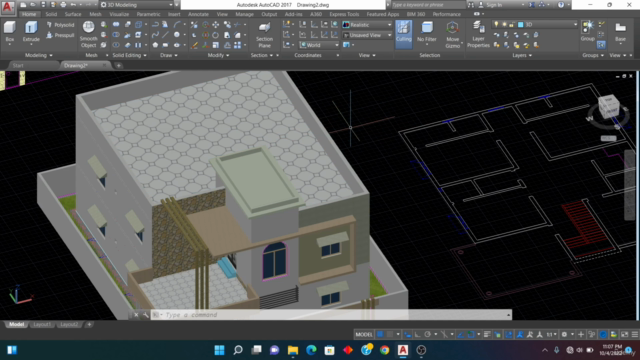The width and height of the screenshot is (640, 360).
Task: Open taskbar Search
Action: pyautogui.click(x=238, y=350)
